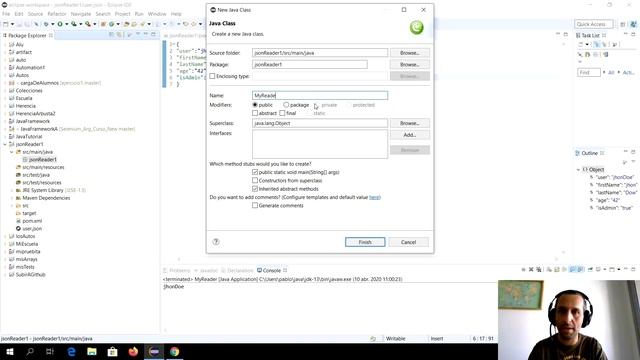
Task: Collapse the src/main/java folder node
Action: click(x=12, y=152)
